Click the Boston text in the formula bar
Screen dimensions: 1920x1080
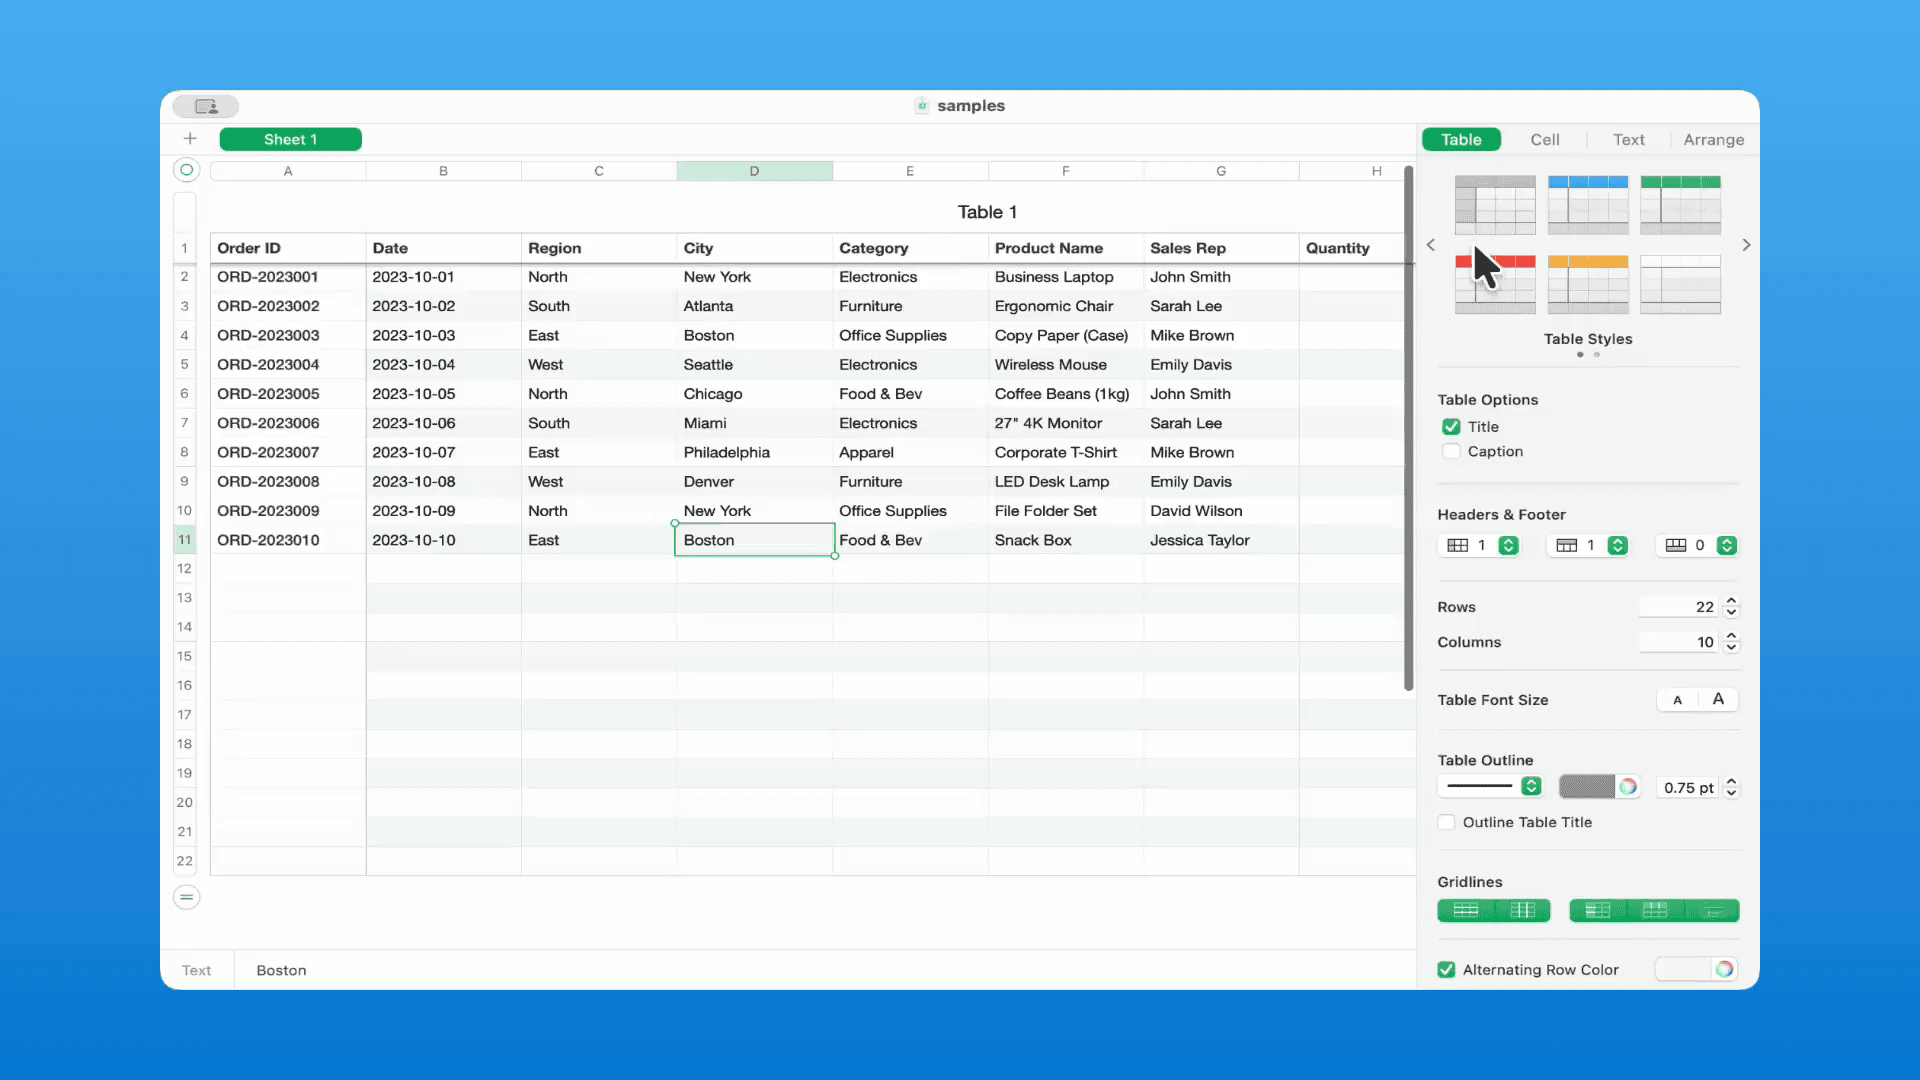pos(281,970)
